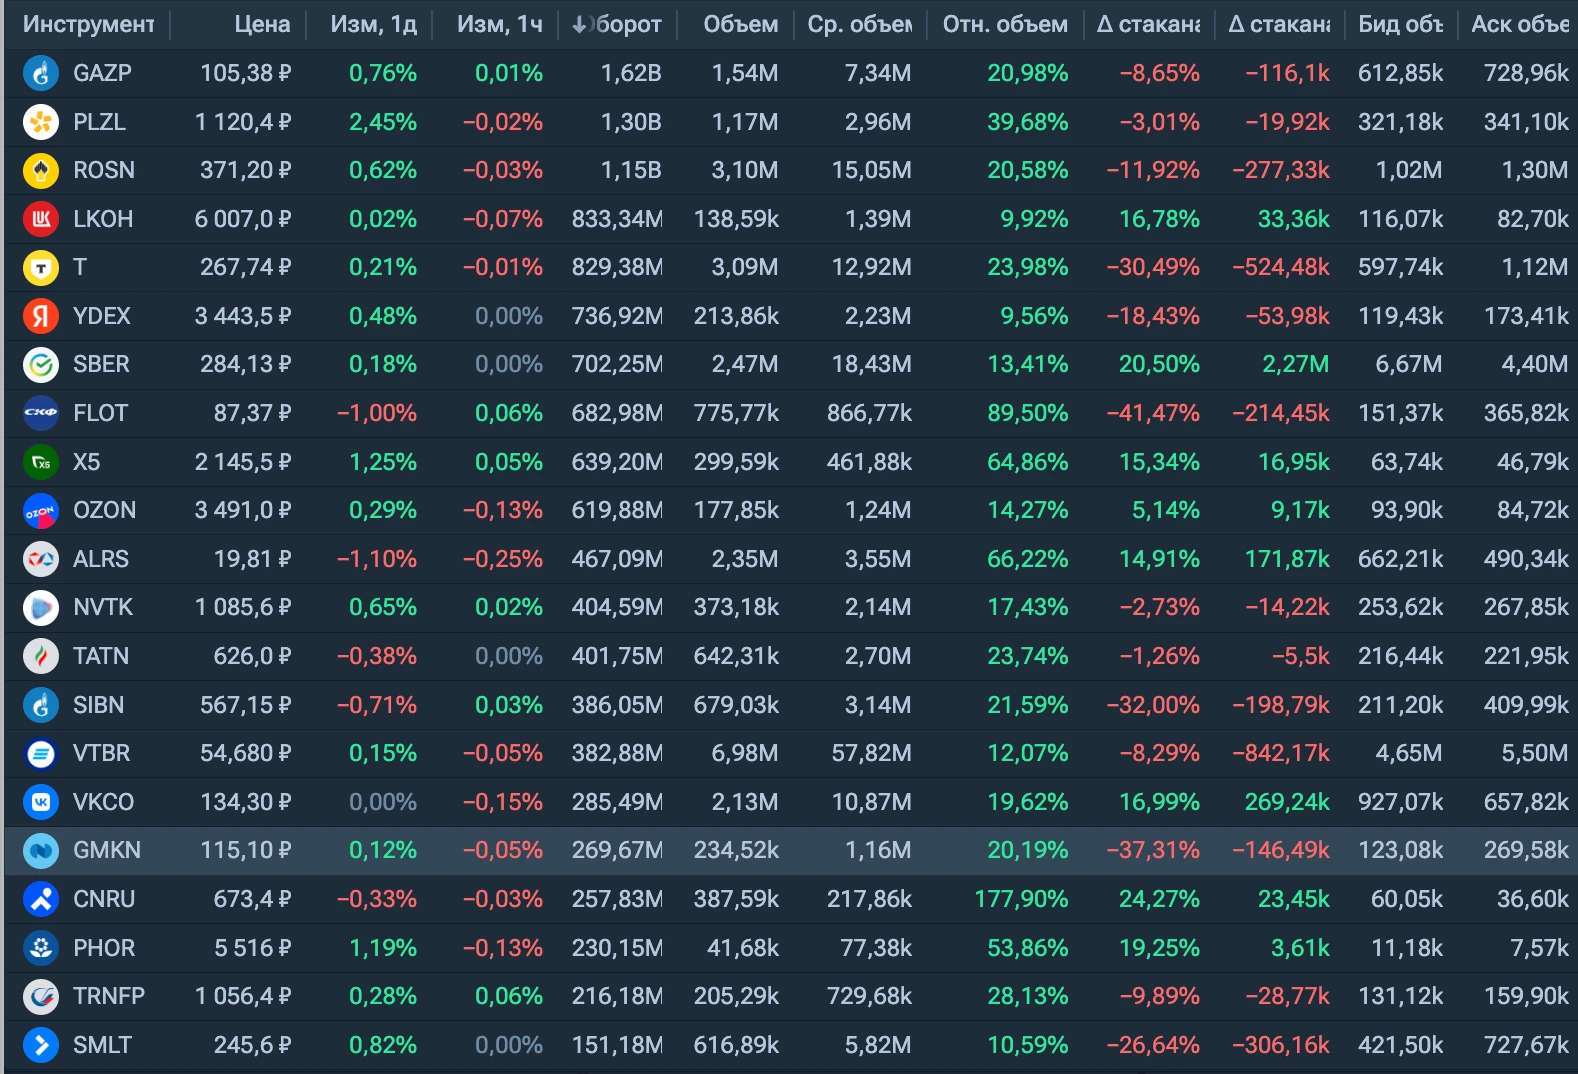
Task: Click the sort arrow on the Оборот column
Action: 579,24
